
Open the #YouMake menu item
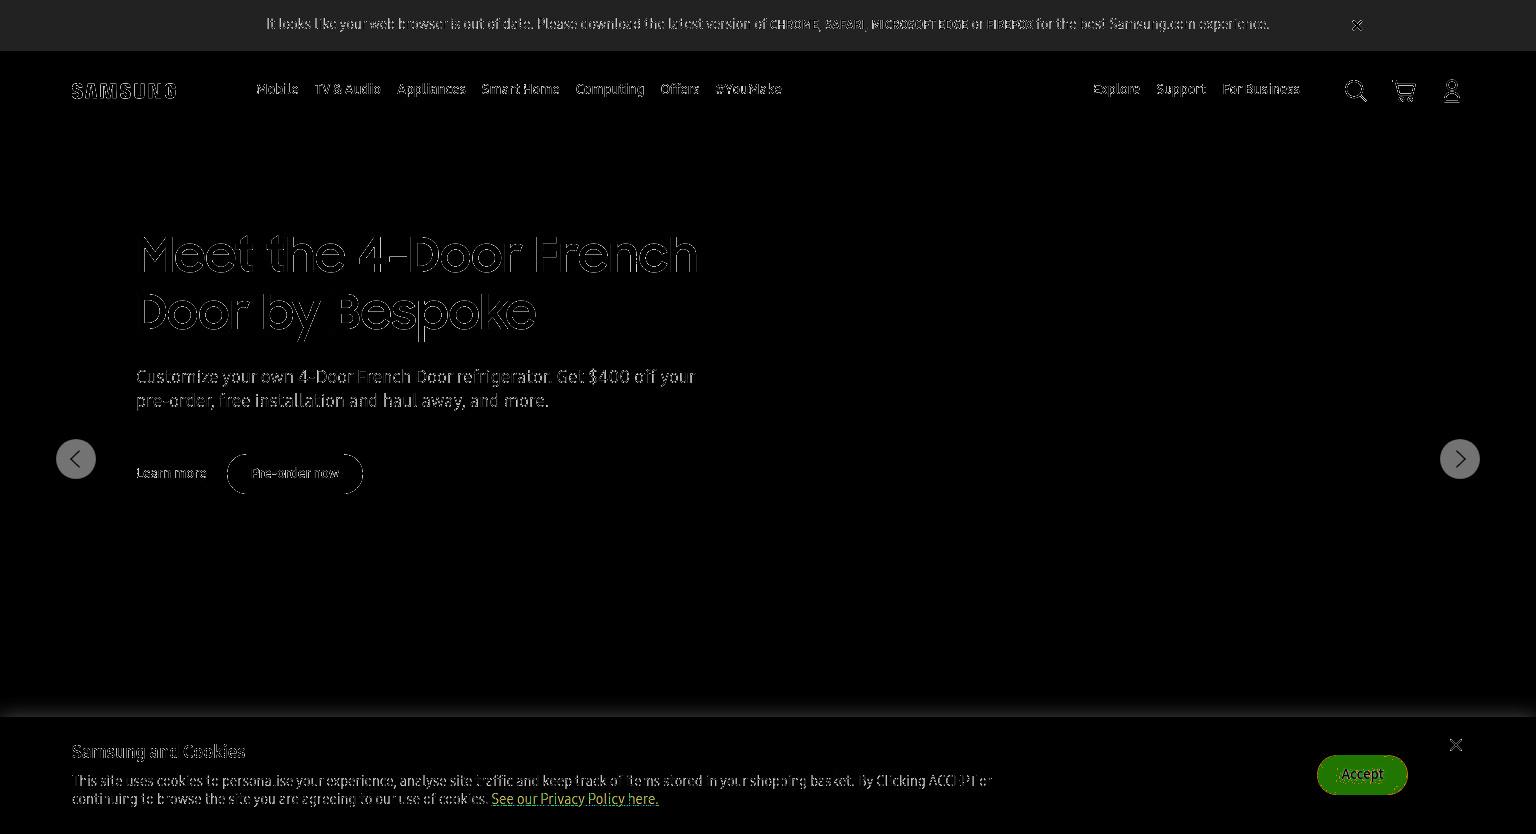tap(748, 89)
